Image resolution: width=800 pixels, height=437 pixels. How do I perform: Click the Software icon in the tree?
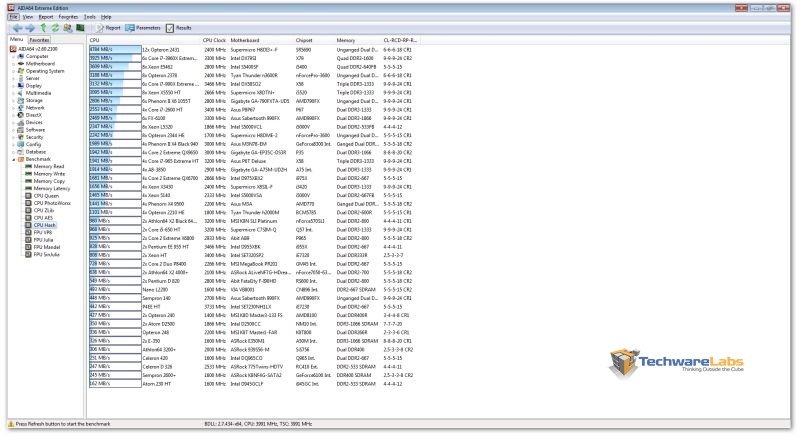21,130
